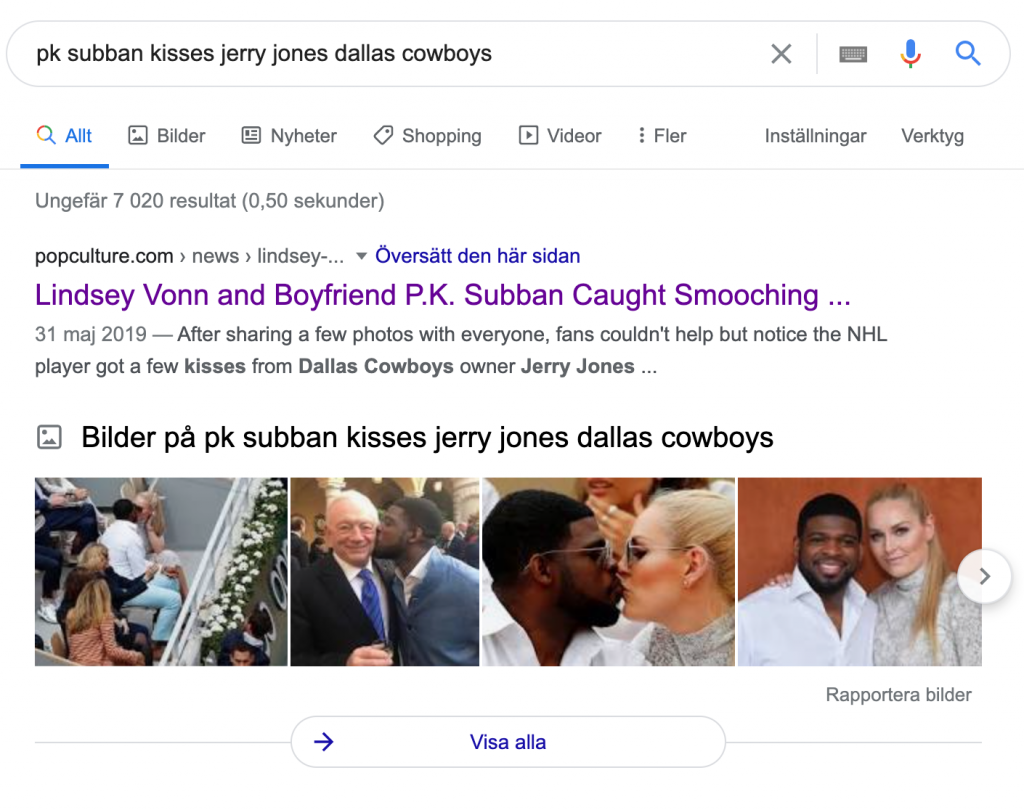Switch to the Bilder tab
This screenshot has height=810, width=1024.
point(167,136)
